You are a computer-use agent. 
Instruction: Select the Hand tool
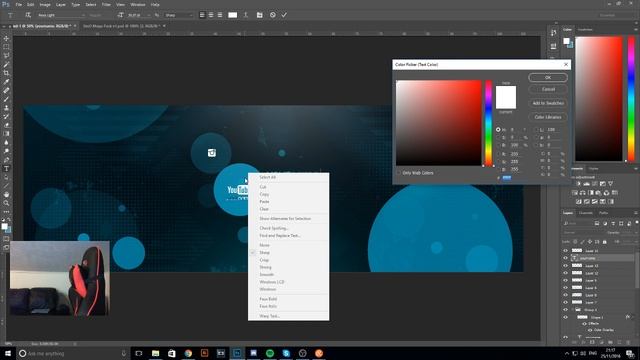(x=6, y=195)
